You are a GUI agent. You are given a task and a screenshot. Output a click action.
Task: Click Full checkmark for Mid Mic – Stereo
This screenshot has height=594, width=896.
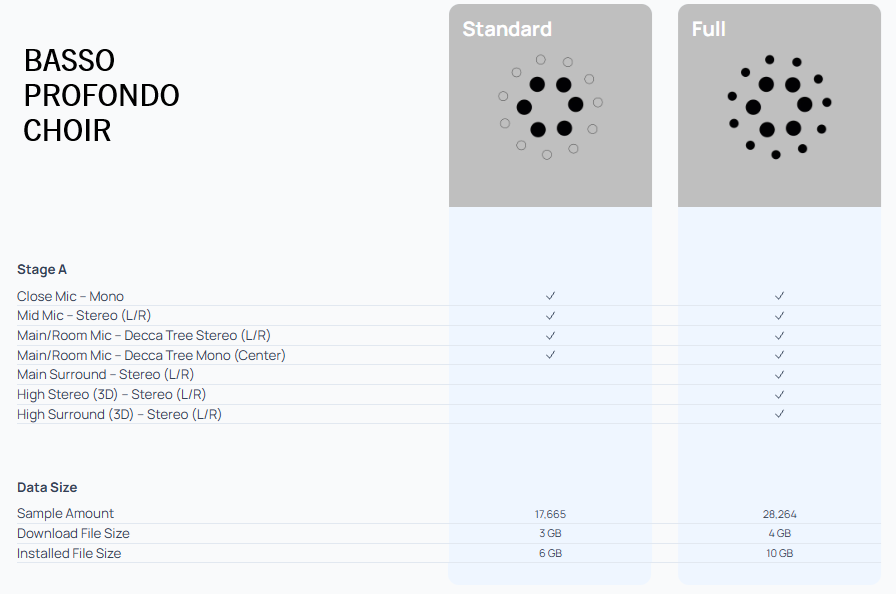[779, 316]
